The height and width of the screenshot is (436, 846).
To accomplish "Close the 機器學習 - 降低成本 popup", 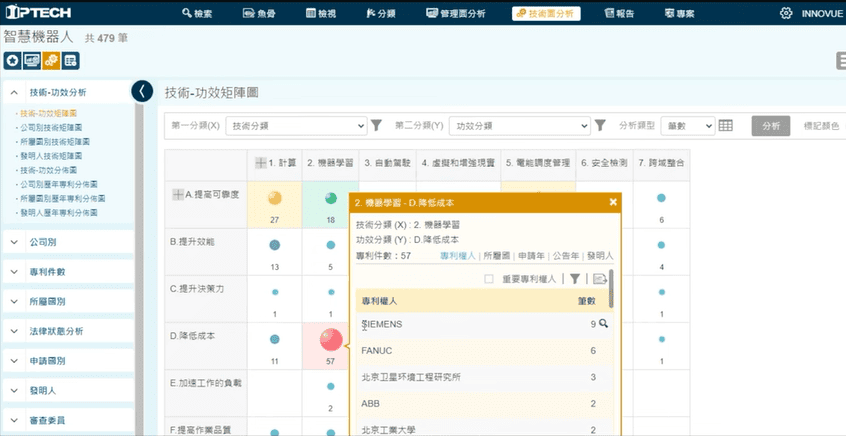I will click(613, 201).
